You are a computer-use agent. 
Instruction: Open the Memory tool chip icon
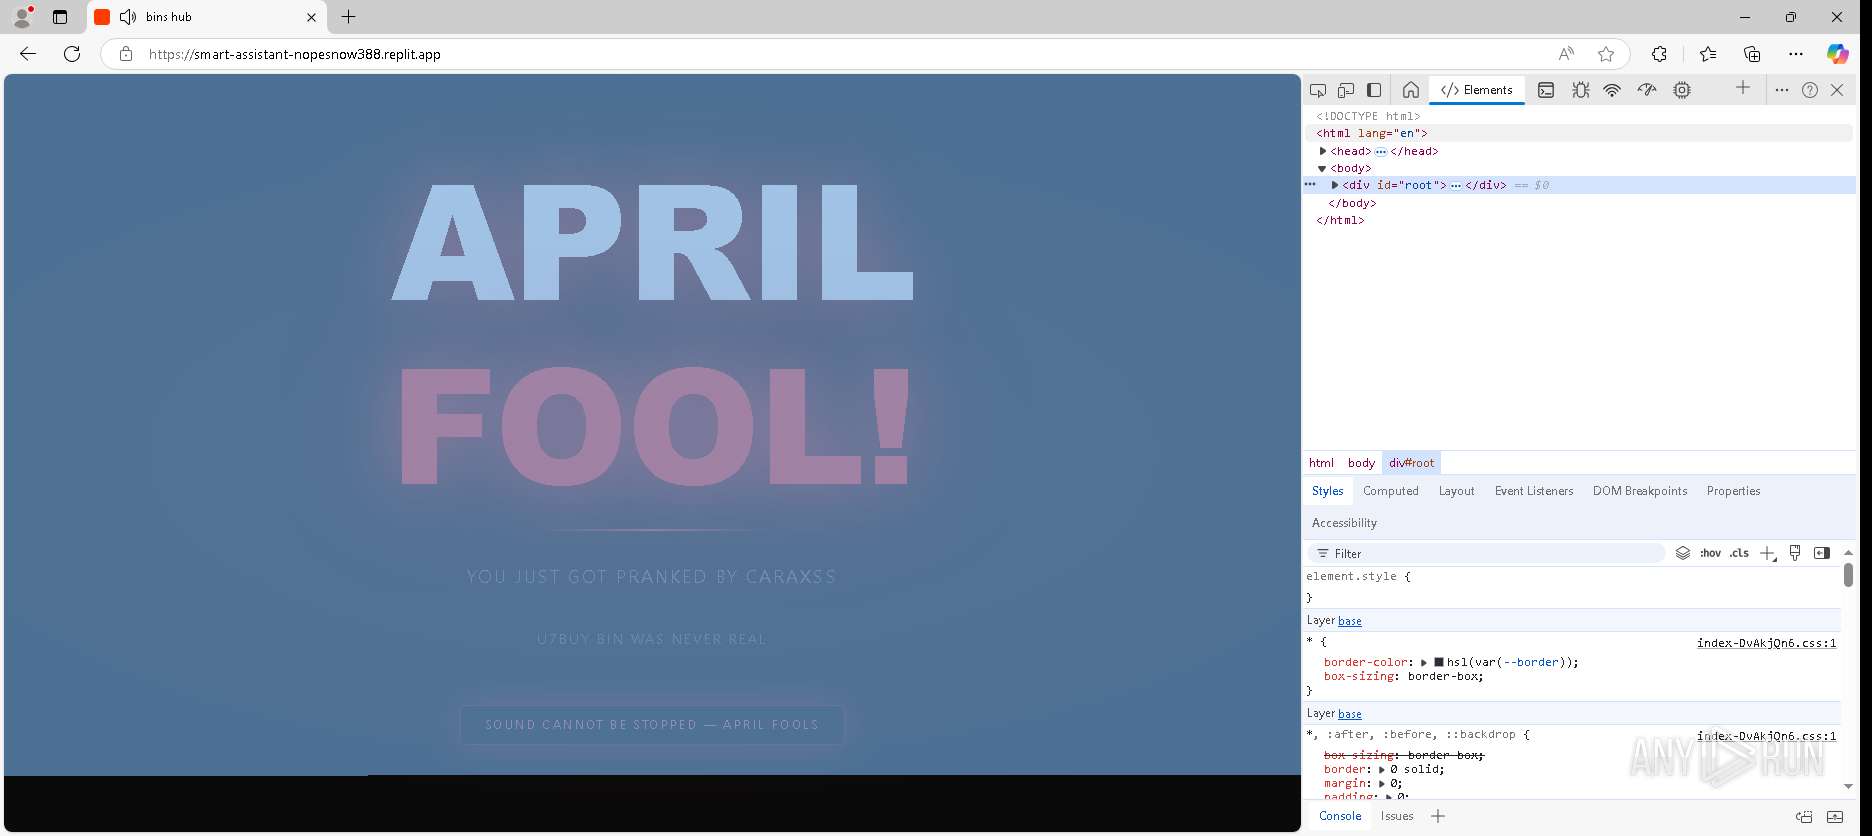click(x=1682, y=90)
